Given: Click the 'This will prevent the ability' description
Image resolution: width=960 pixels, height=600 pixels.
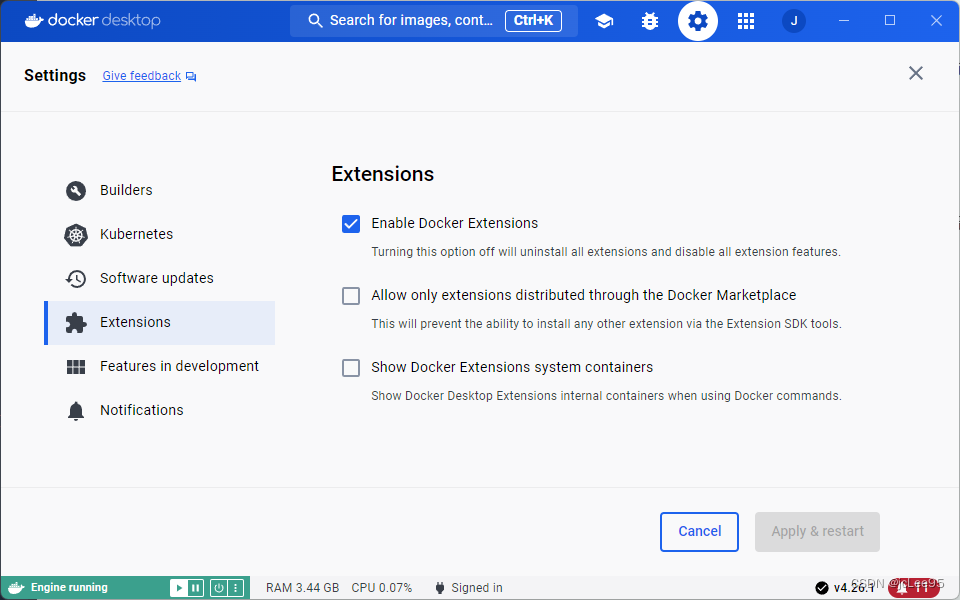Looking at the screenshot, I should coord(606,324).
